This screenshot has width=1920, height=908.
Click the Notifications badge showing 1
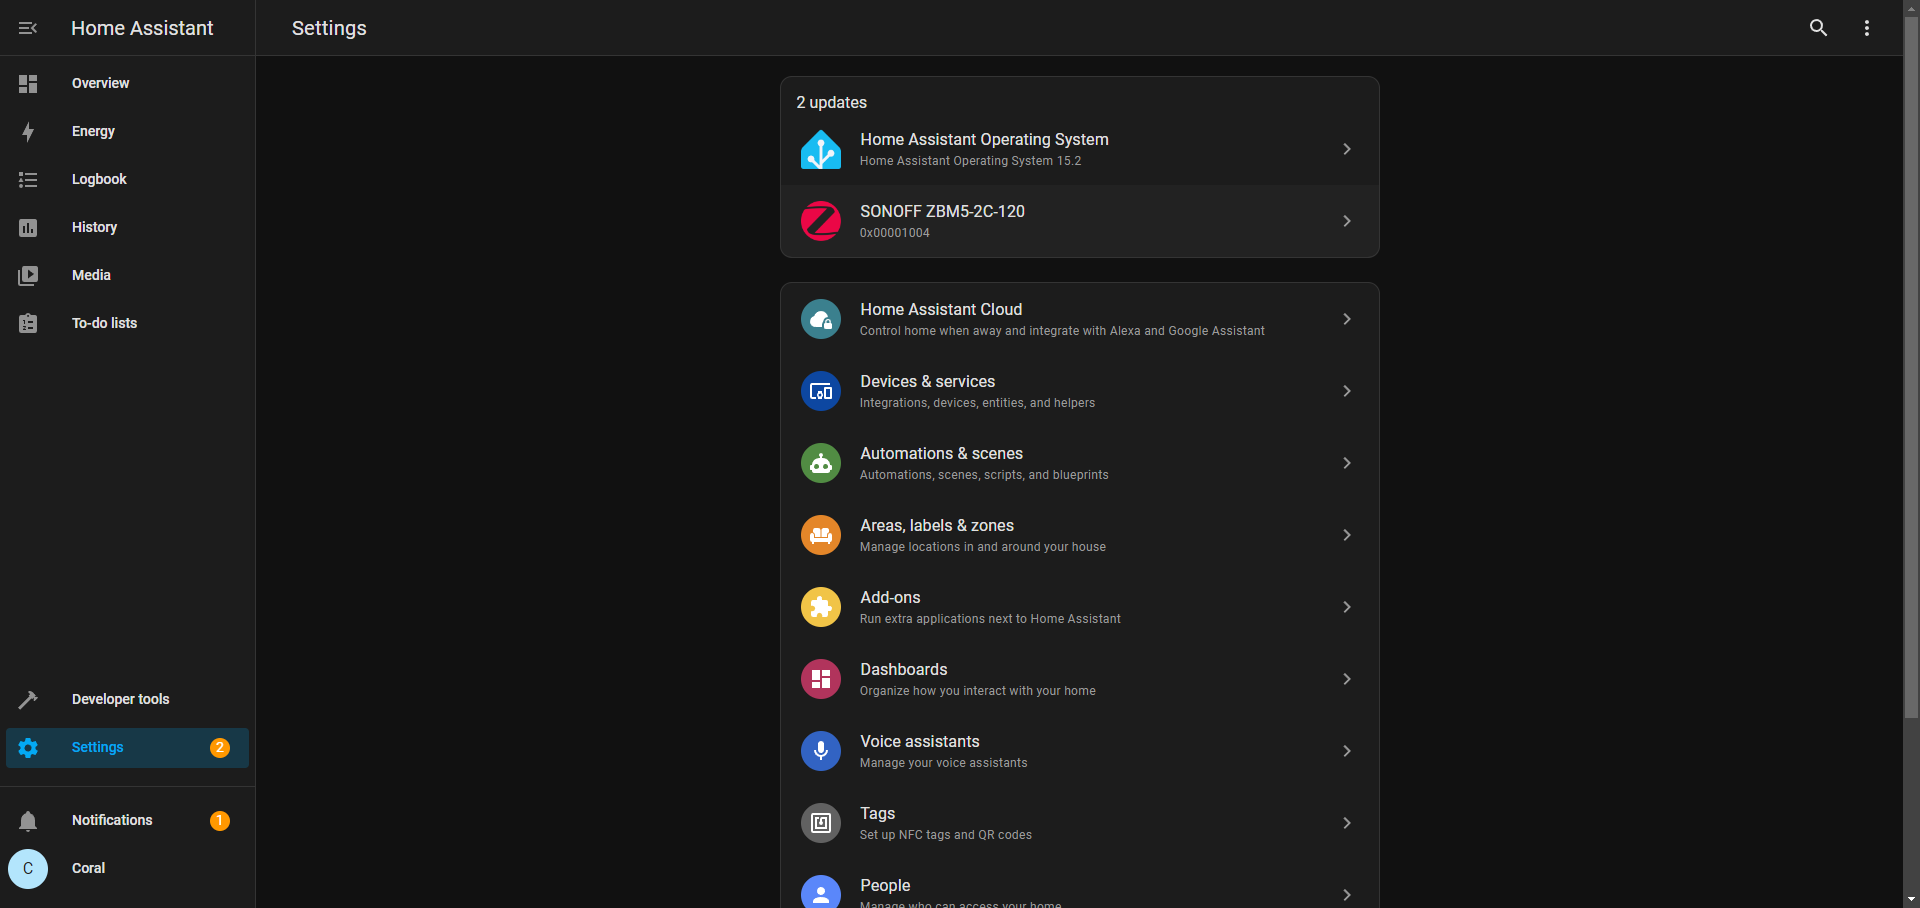click(x=220, y=821)
